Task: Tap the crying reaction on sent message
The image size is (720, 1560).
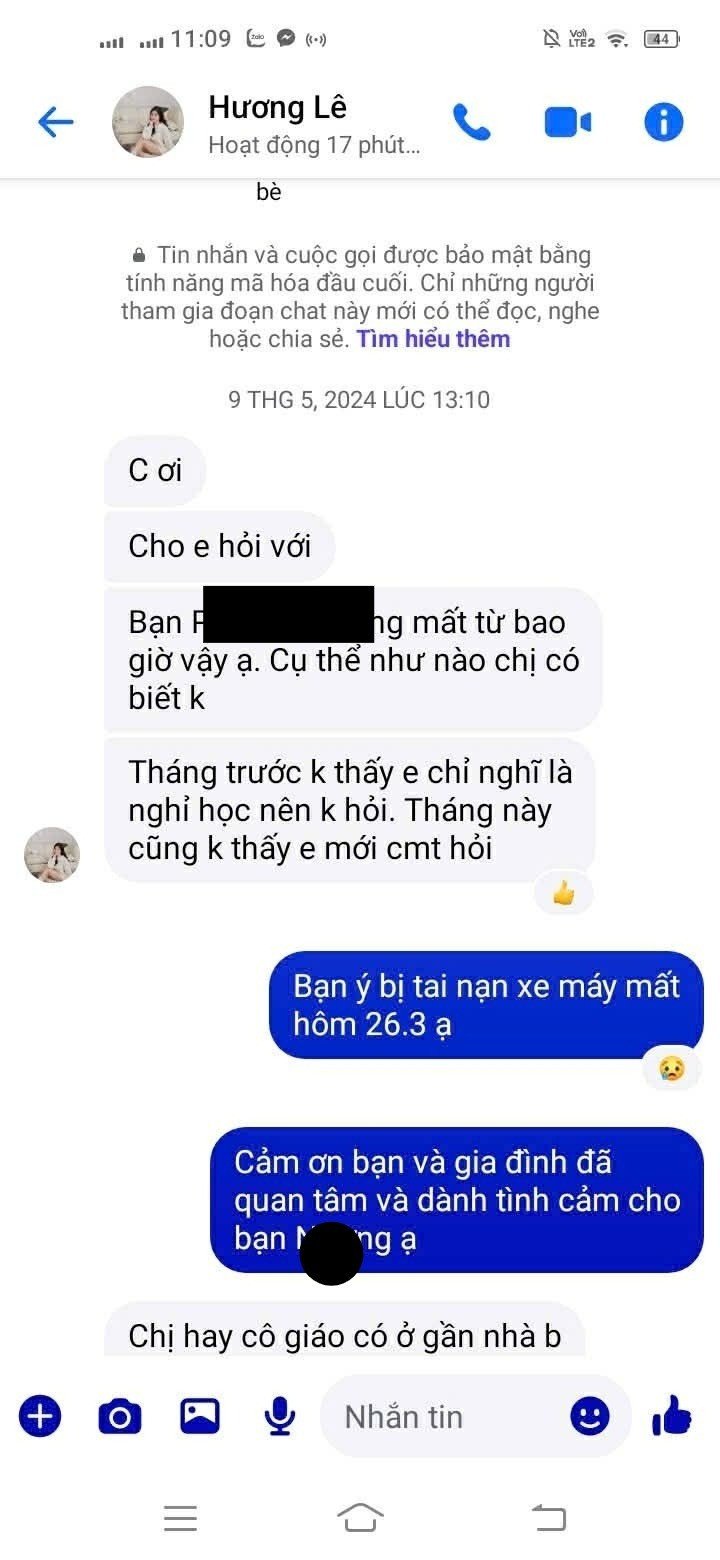Action: [x=672, y=1068]
